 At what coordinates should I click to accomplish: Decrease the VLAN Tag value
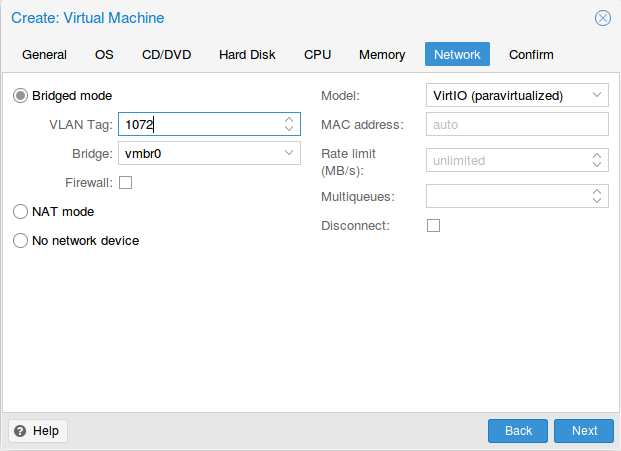point(289,129)
